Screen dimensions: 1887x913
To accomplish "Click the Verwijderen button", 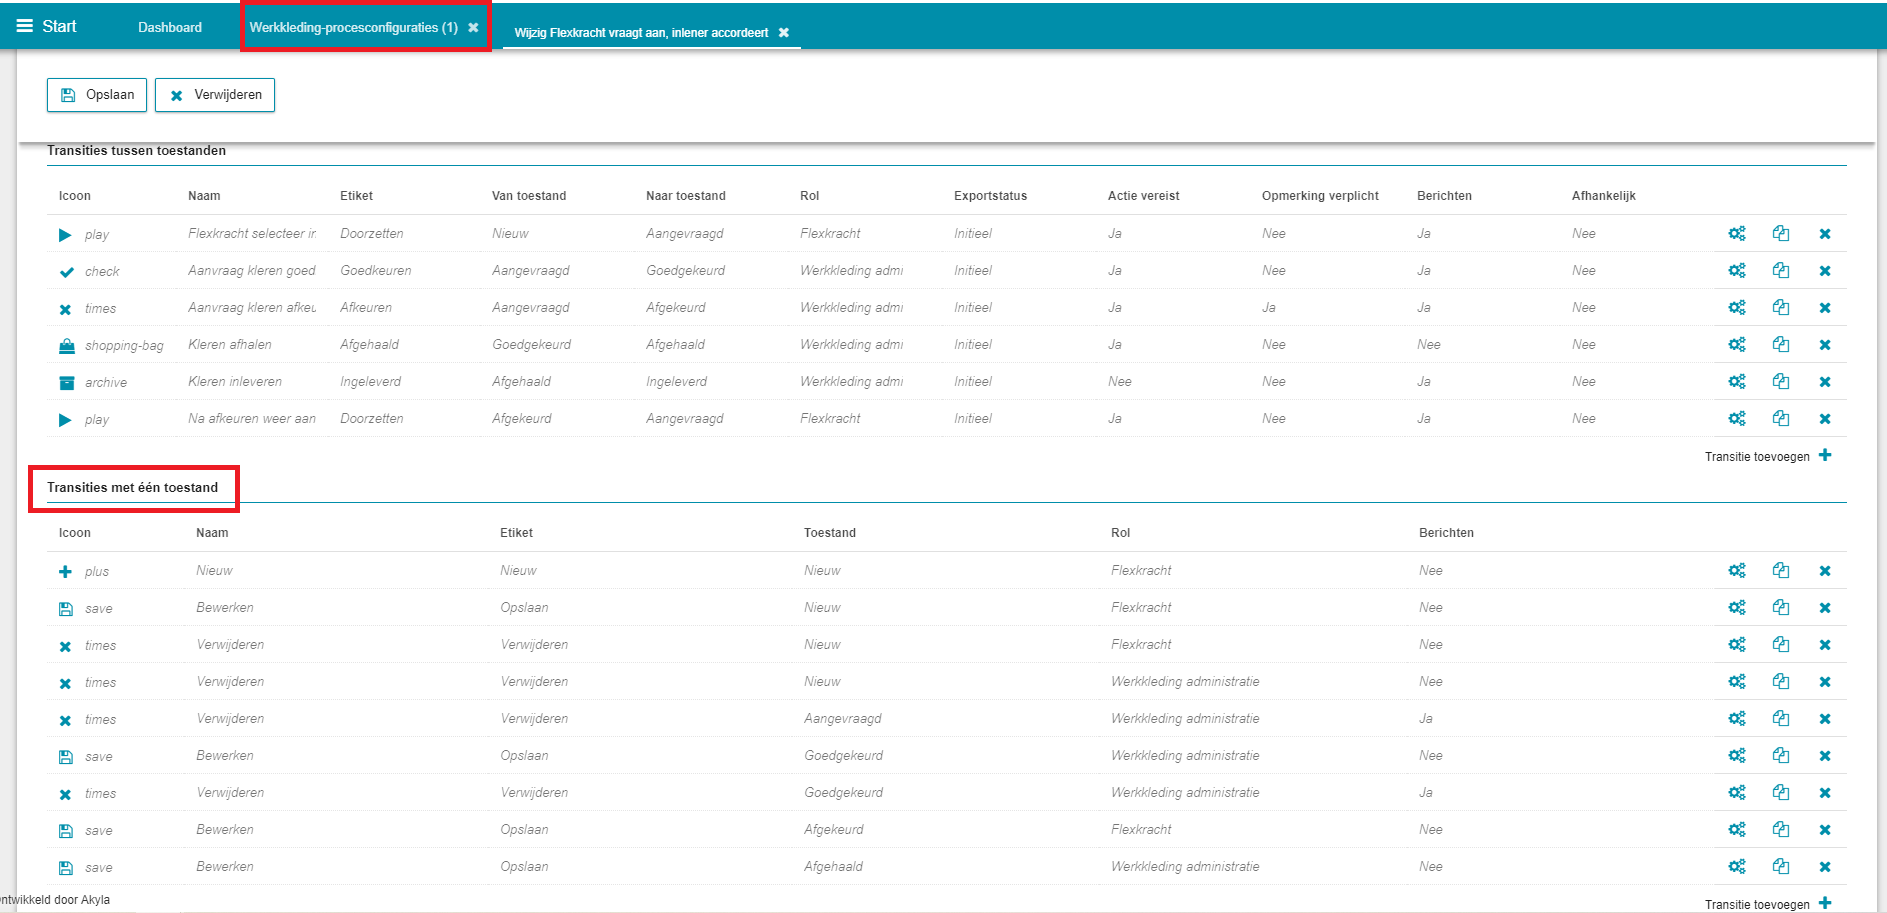I will (215, 95).
